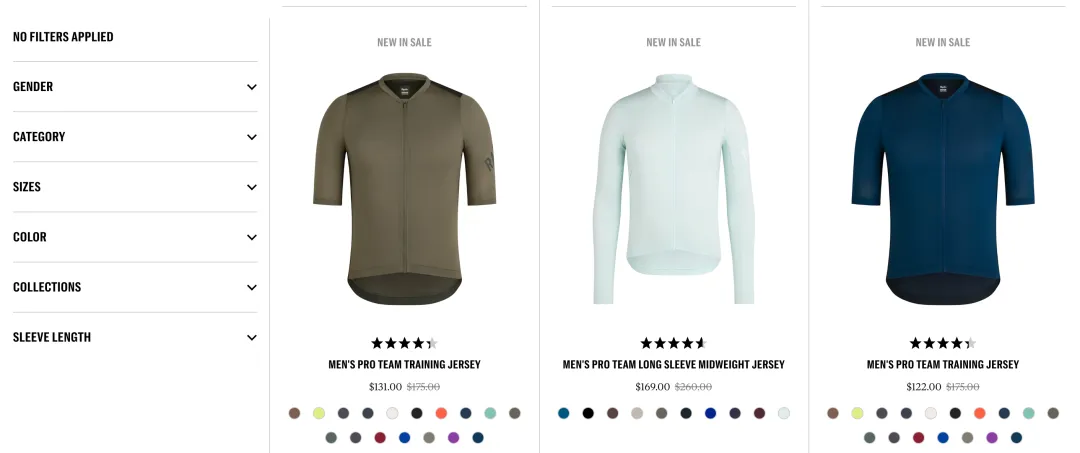
Task: Select the black swatch on long sleeve jersey
Action: (588, 413)
